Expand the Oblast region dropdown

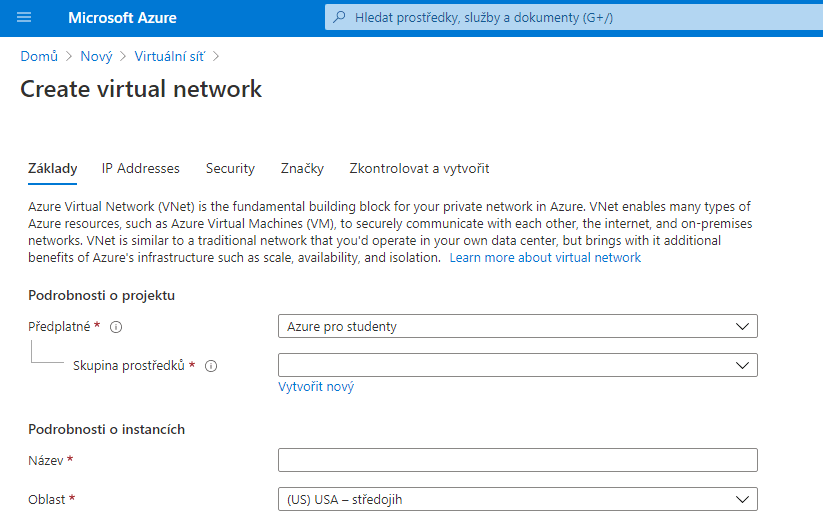[517, 499]
